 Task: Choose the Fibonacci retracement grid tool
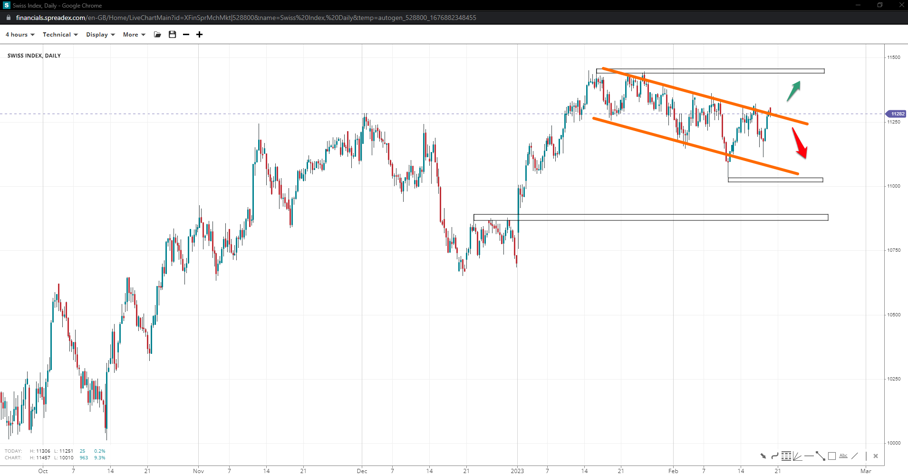tap(786, 456)
